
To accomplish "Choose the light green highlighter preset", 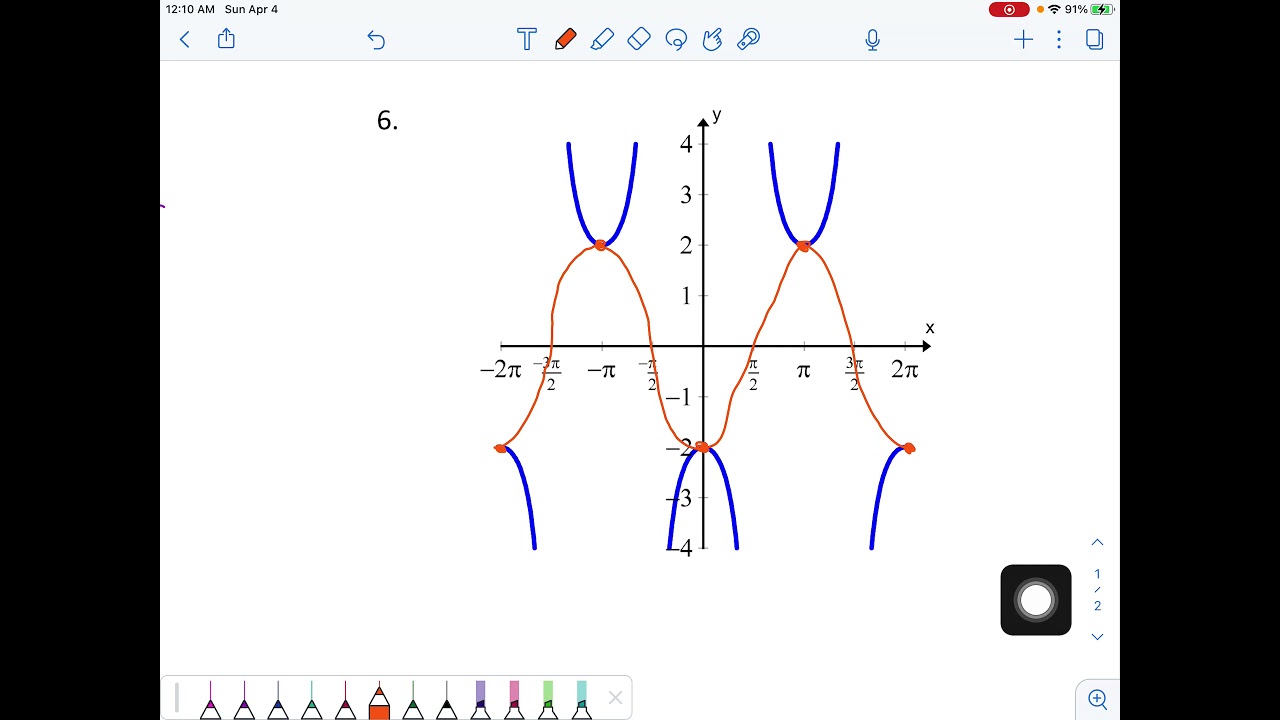I will [548, 700].
